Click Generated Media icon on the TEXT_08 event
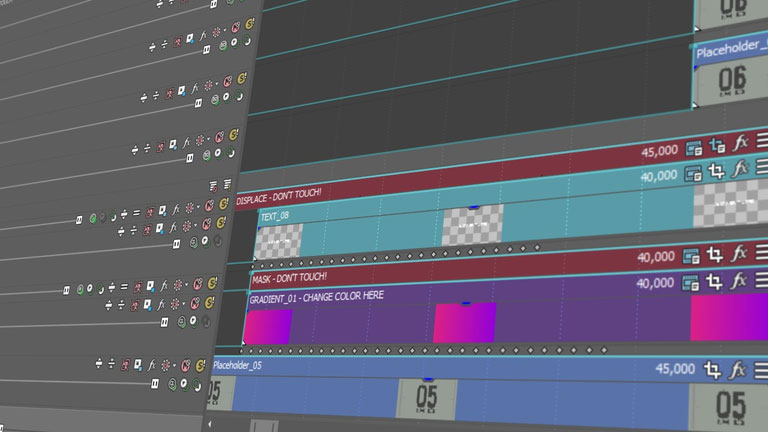The image size is (768, 432). click(693, 173)
